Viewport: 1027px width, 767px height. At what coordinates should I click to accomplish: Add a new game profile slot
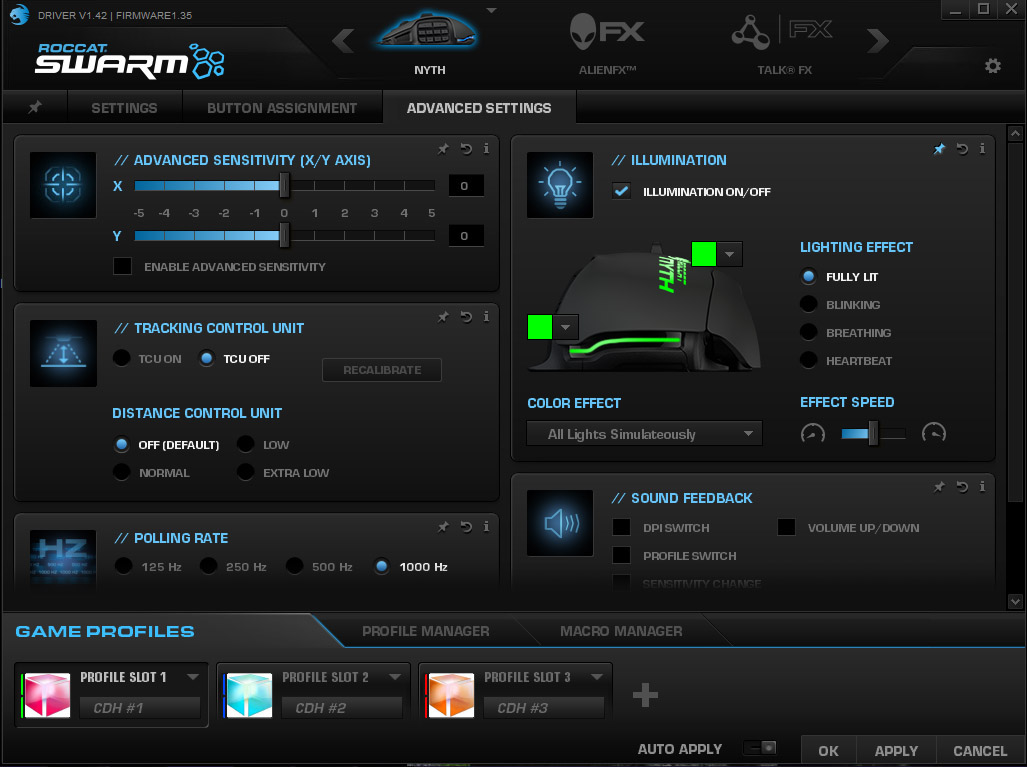pos(645,695)
